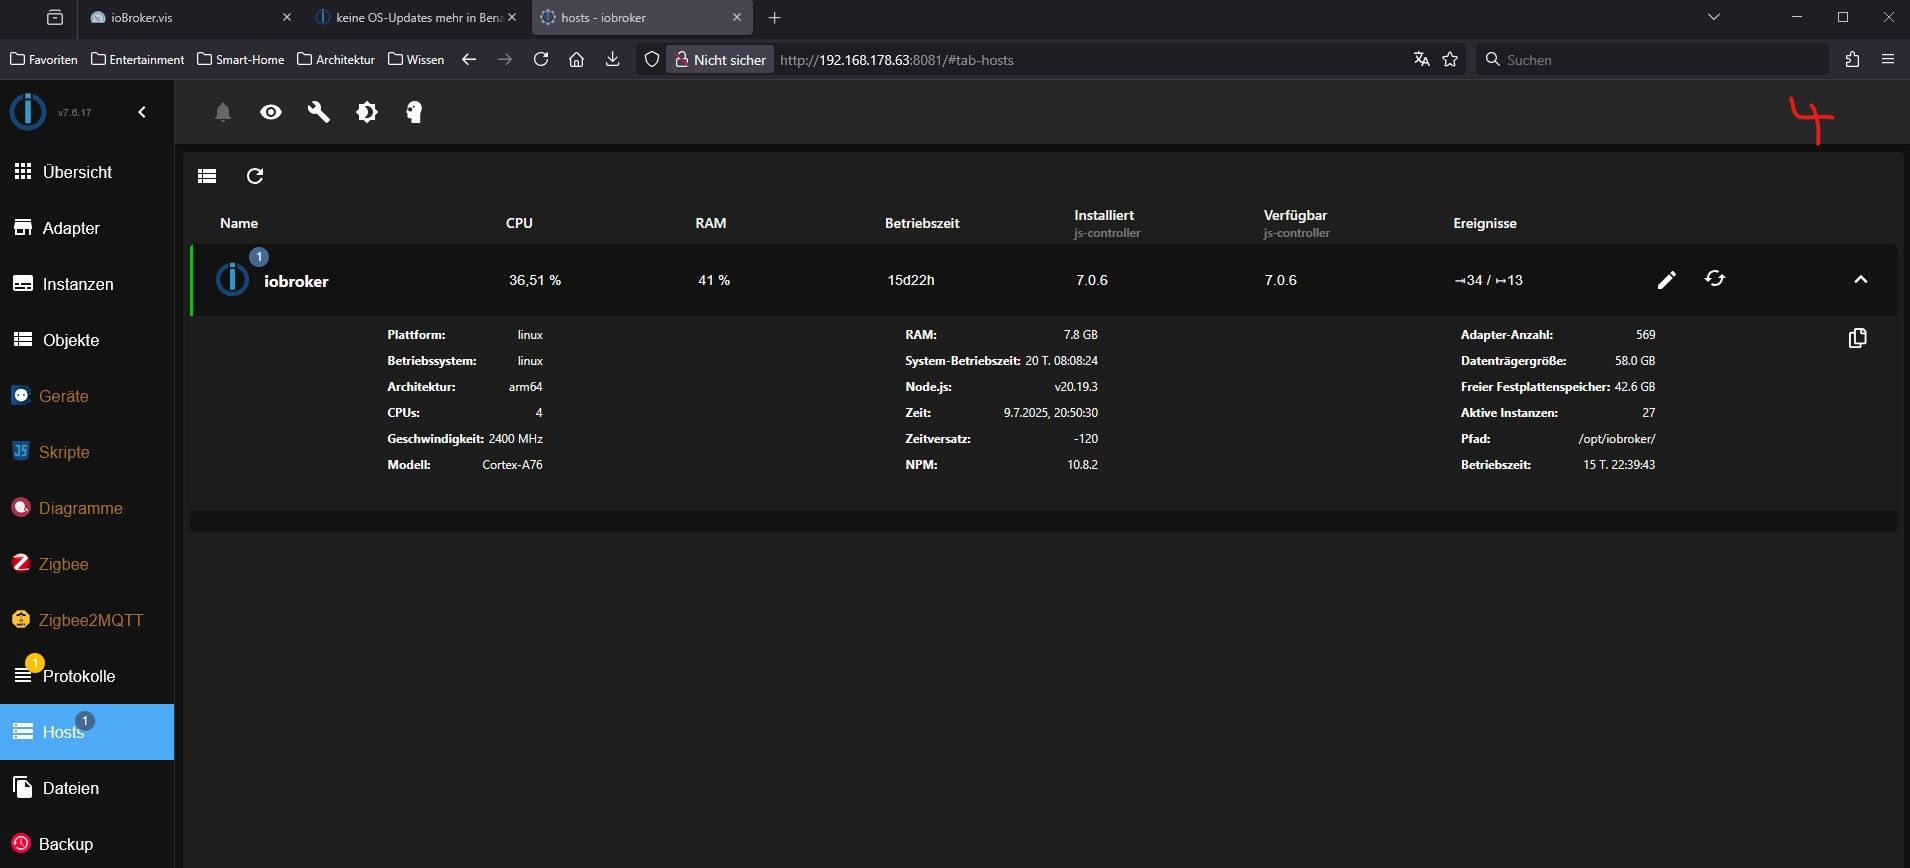Switch hosts list view layout

point(207,176)
